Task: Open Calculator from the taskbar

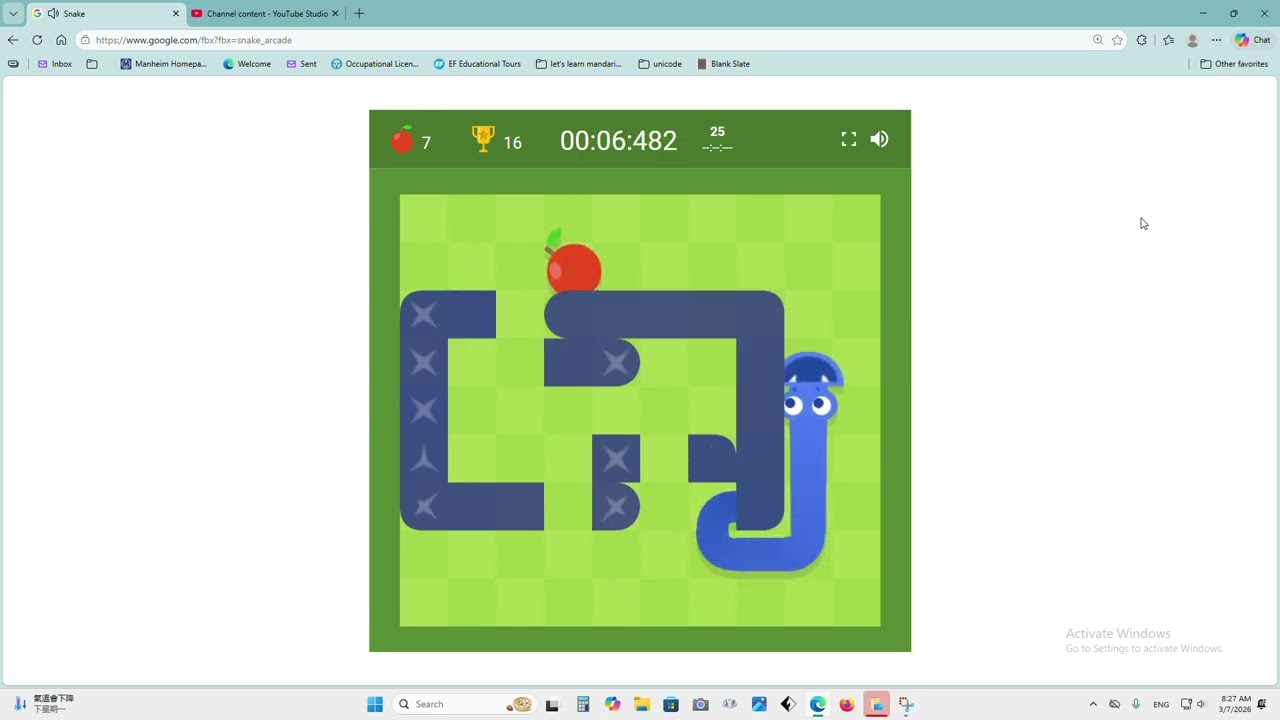Action: coord(583,704)
